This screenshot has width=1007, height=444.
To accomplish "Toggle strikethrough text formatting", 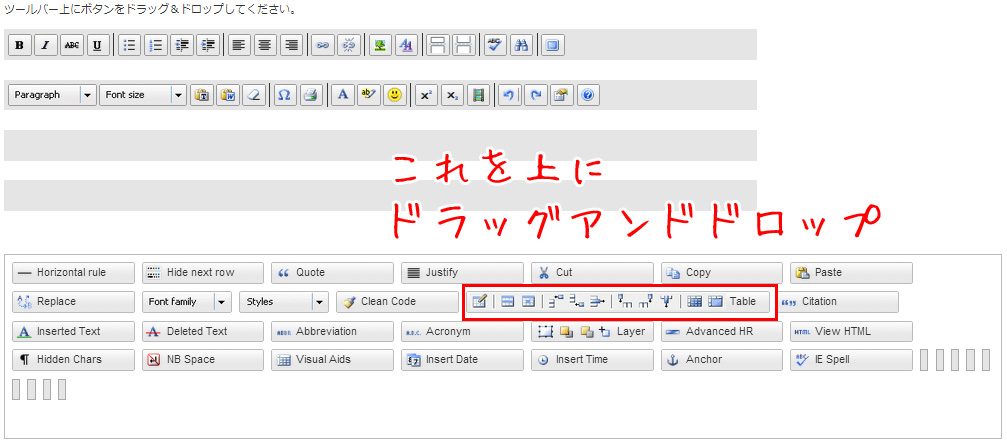I will coord(72,45).
